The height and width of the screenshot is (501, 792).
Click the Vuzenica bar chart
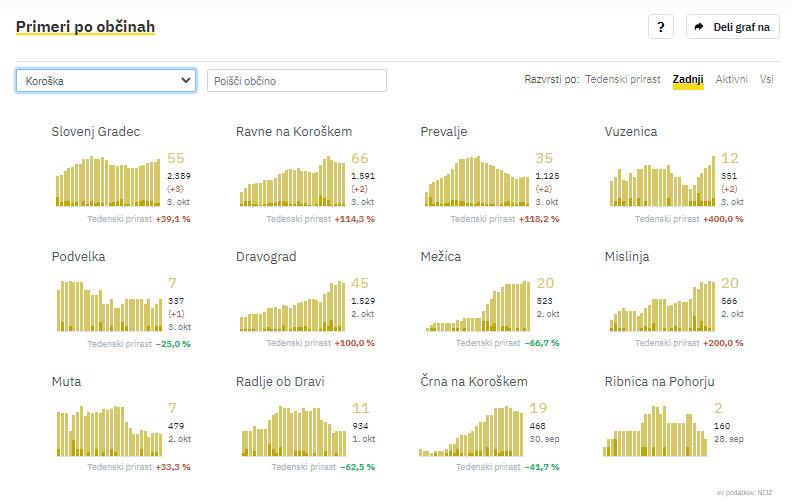click(x=661, y=181)
